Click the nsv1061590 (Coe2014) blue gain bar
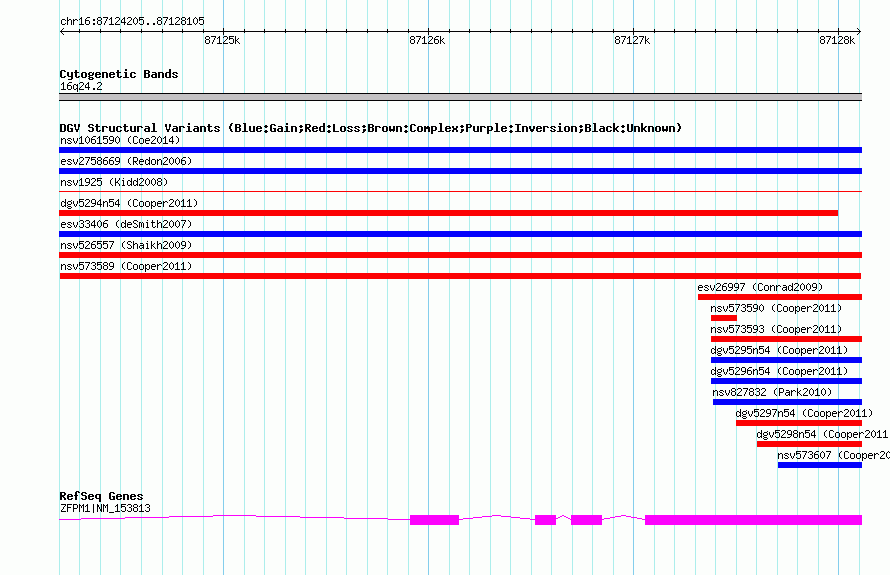The width and height of the screenshot is (890, 575). (x=460, y=150)
